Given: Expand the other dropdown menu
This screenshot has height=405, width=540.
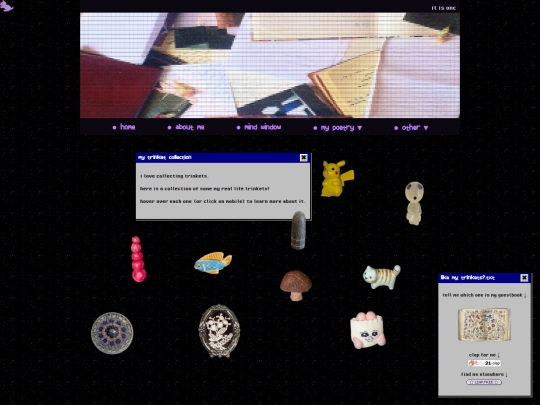Looking at the screenshot, I should [x=411, y=128].
